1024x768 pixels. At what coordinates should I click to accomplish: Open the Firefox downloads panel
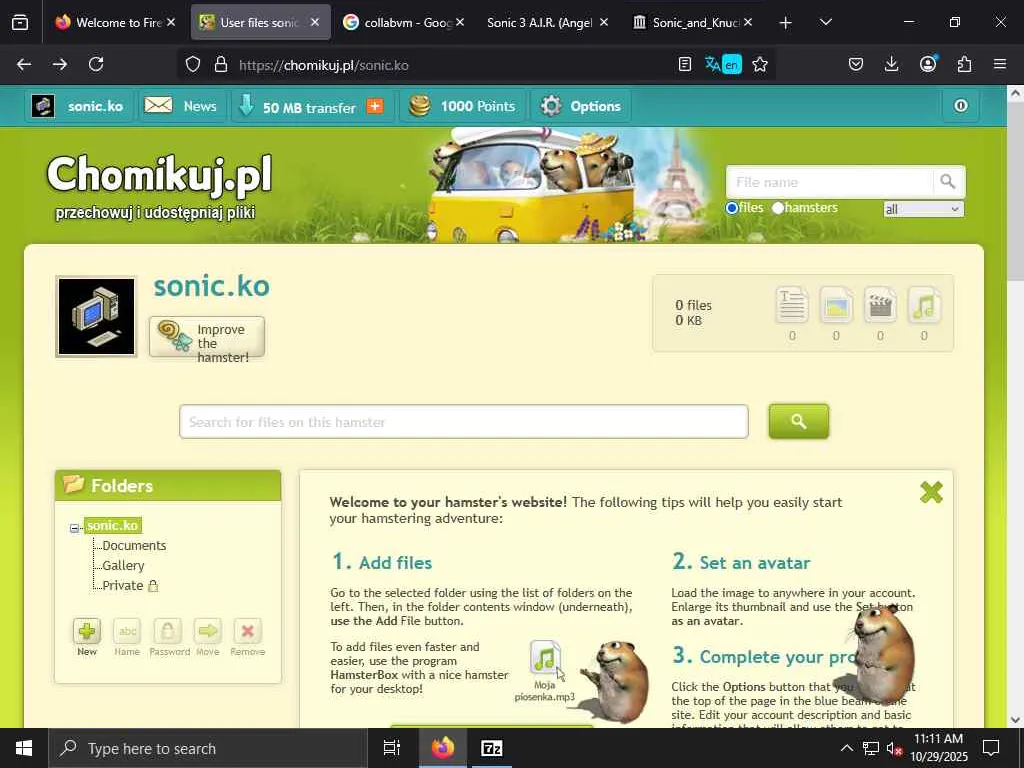pos(891,64)
